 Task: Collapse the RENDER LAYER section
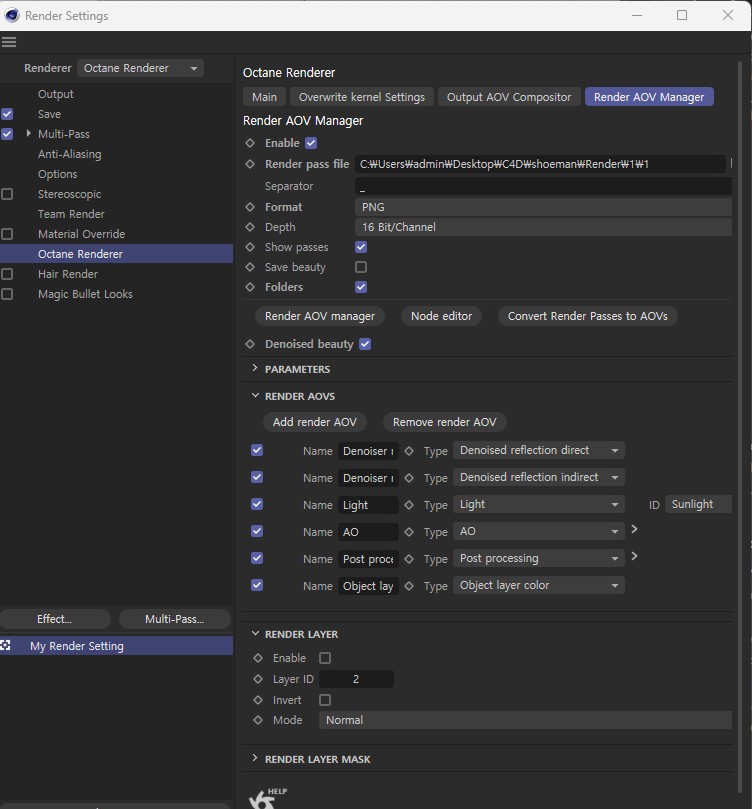point(255,633)
